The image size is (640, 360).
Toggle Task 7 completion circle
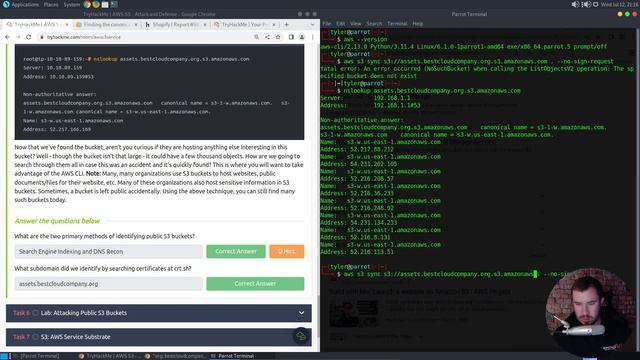point(36,337)
